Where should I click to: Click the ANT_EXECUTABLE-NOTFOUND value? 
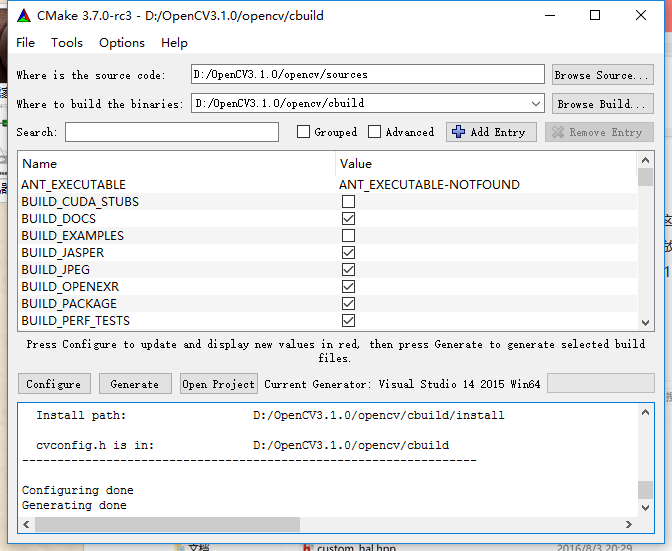(429, 185)
